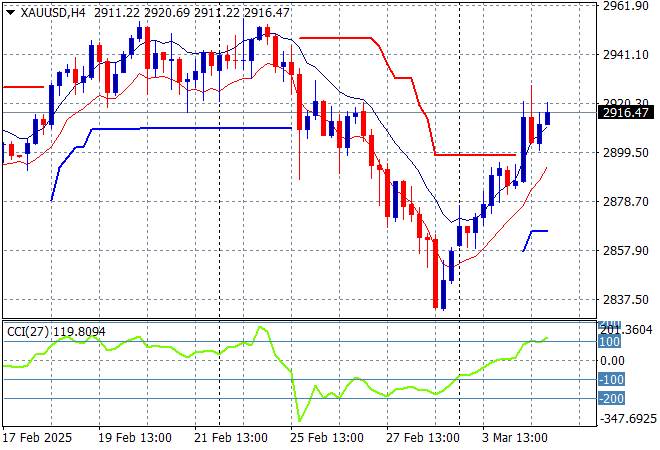The height and width of the screenshot is (450, 660).
Task: Click the -347.6925 CCI scale minimum
Action: [627, 419]
